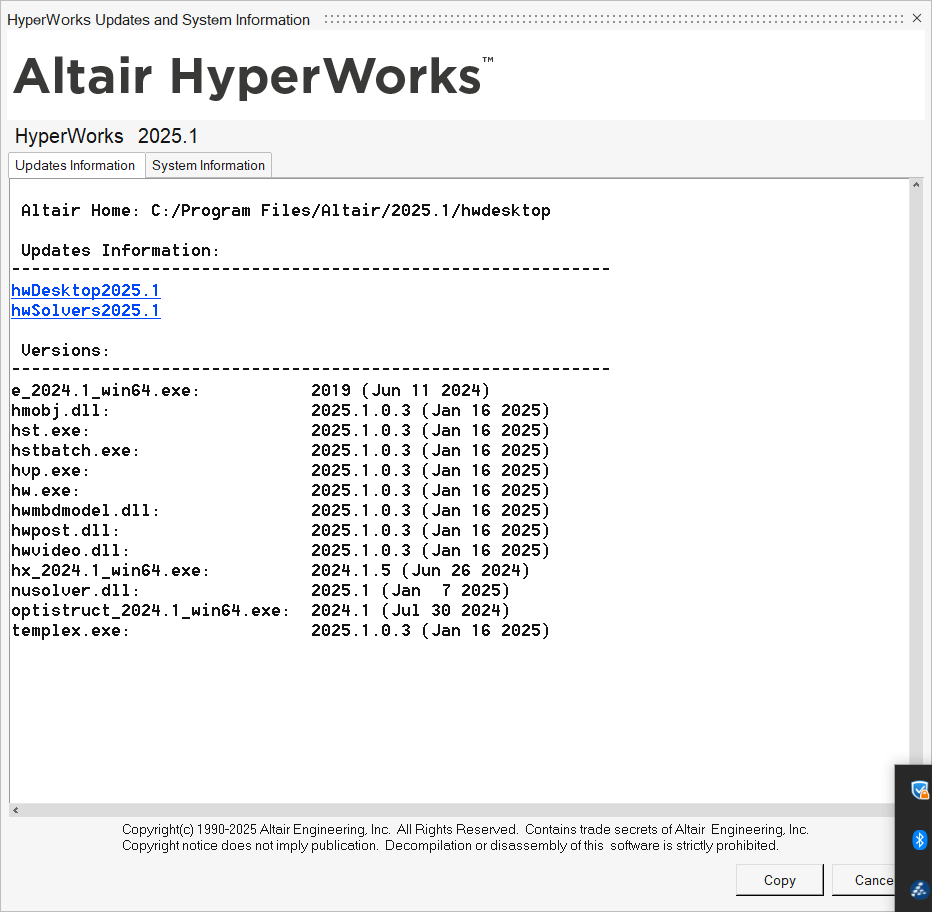Click the dark blue checkered tray icon
932x912 pixels.
point(919,888)
